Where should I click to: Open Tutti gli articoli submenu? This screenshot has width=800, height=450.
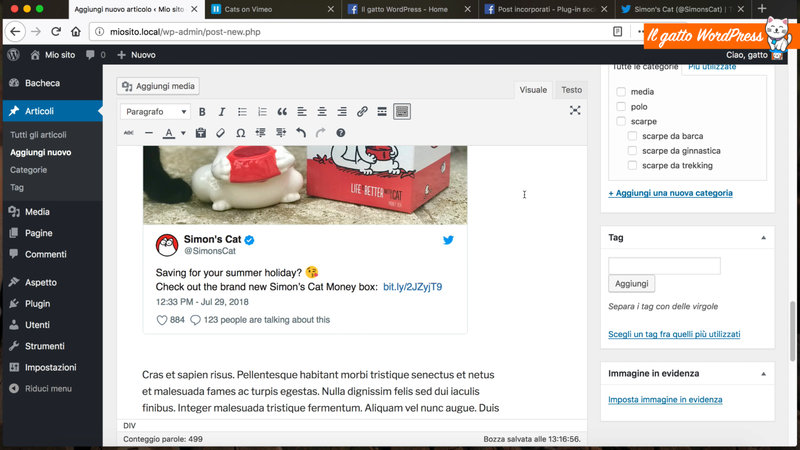point(38,135)
